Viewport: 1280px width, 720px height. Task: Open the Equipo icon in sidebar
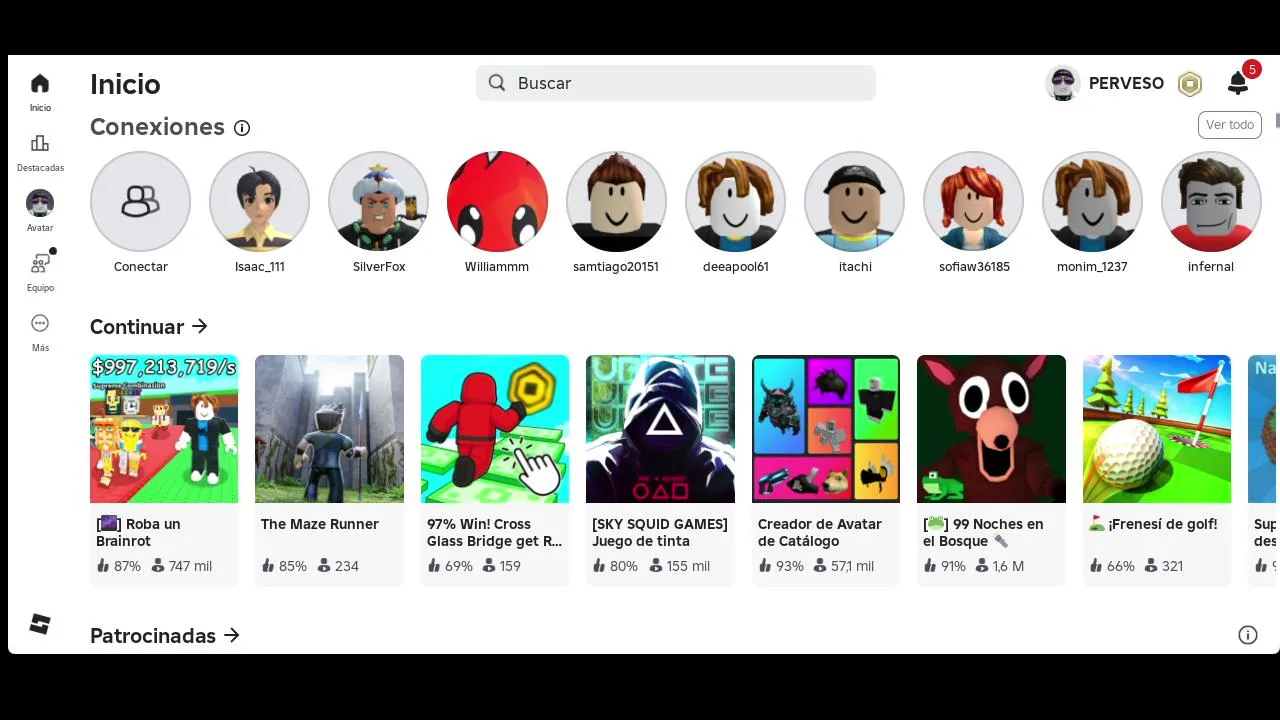(x=40, y=264)
